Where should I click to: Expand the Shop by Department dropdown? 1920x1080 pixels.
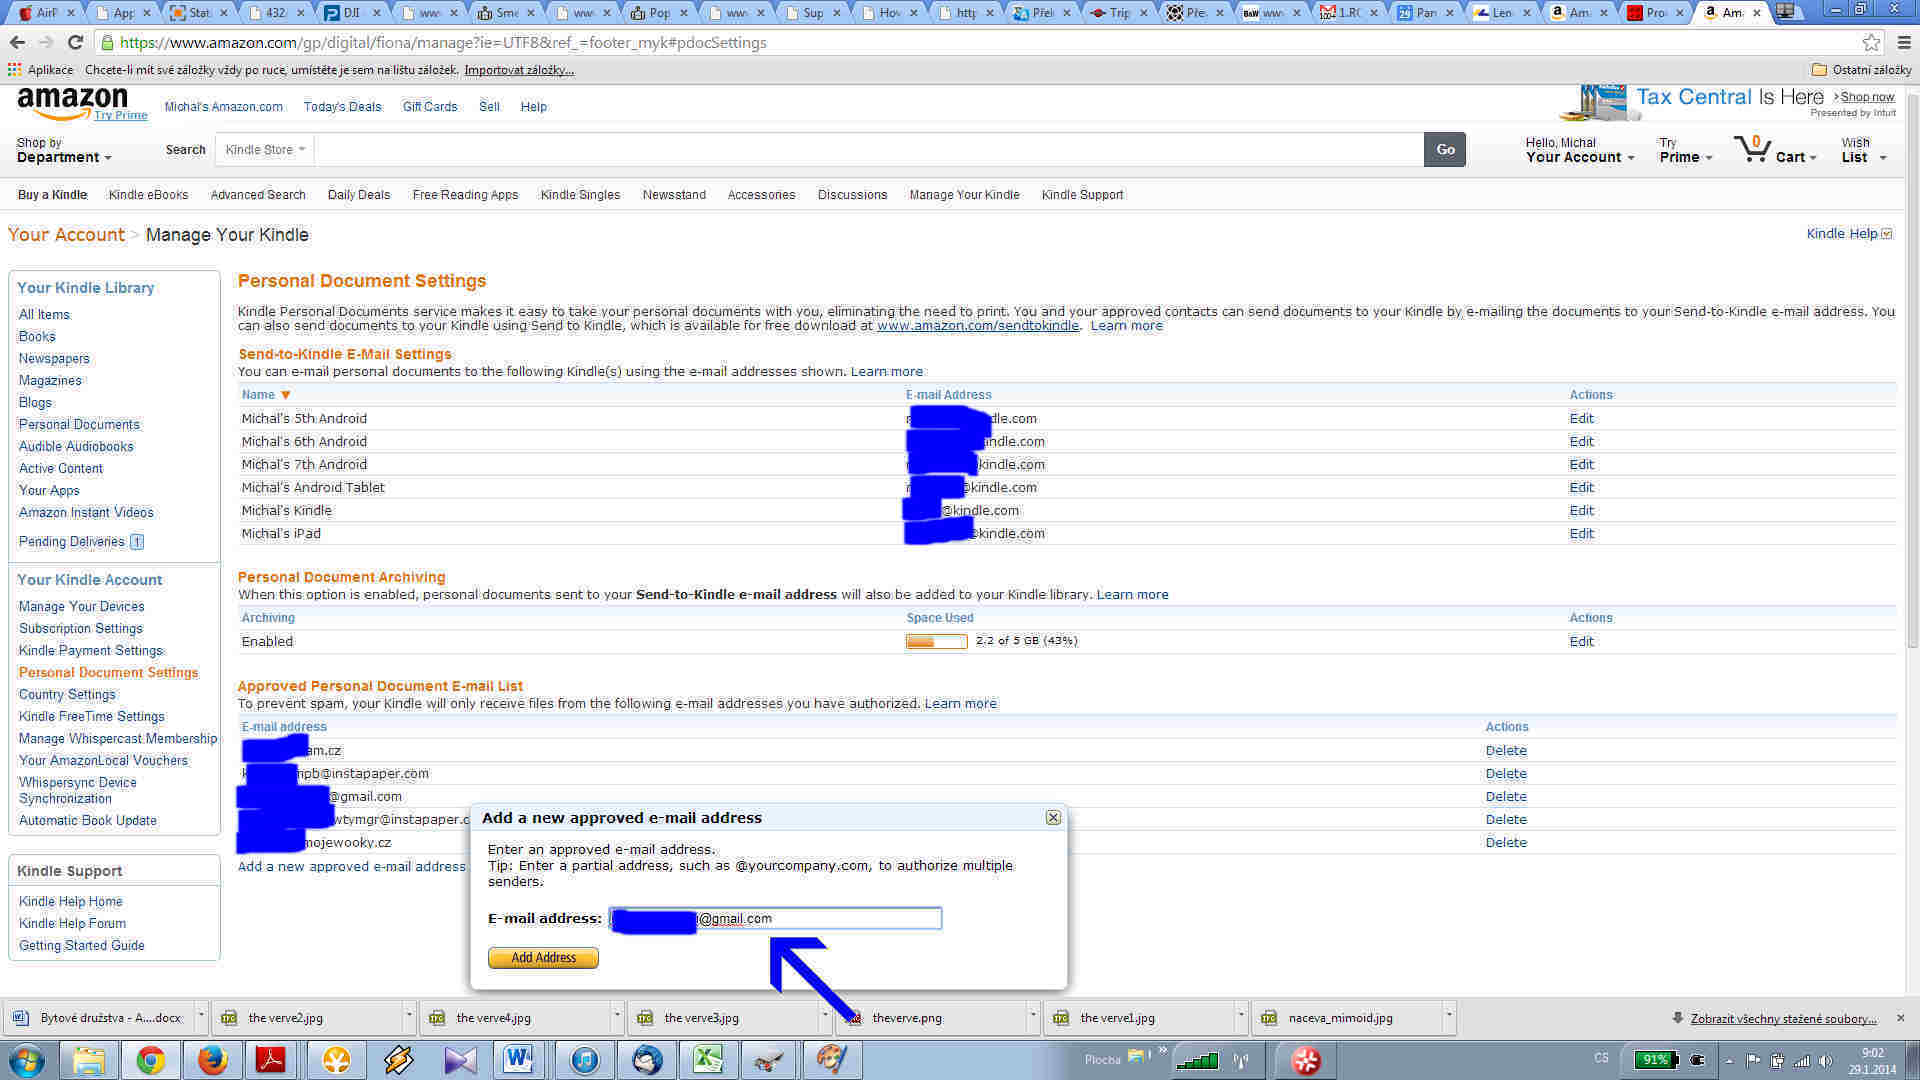pos(64,150)
